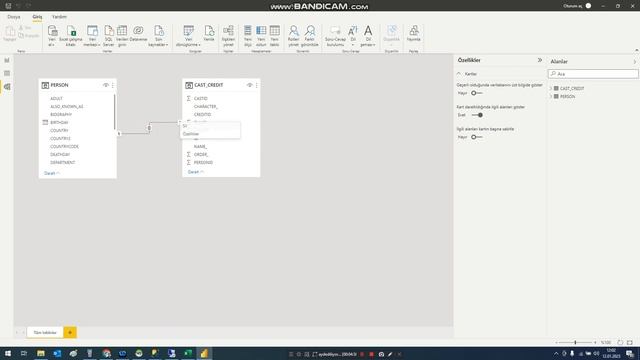Collapse the Kartlar section

pos(459,74)
